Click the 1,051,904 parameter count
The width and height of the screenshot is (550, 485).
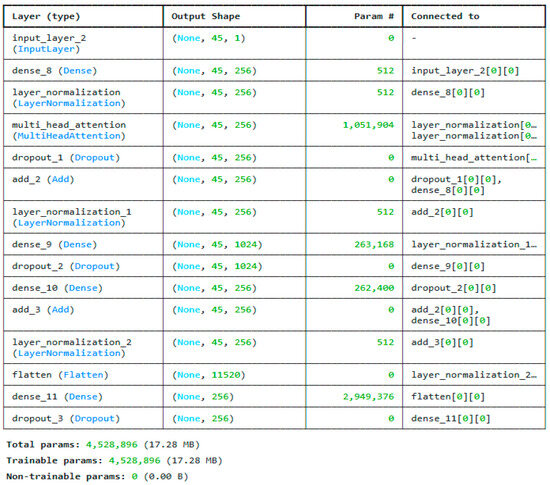(368, 125)
